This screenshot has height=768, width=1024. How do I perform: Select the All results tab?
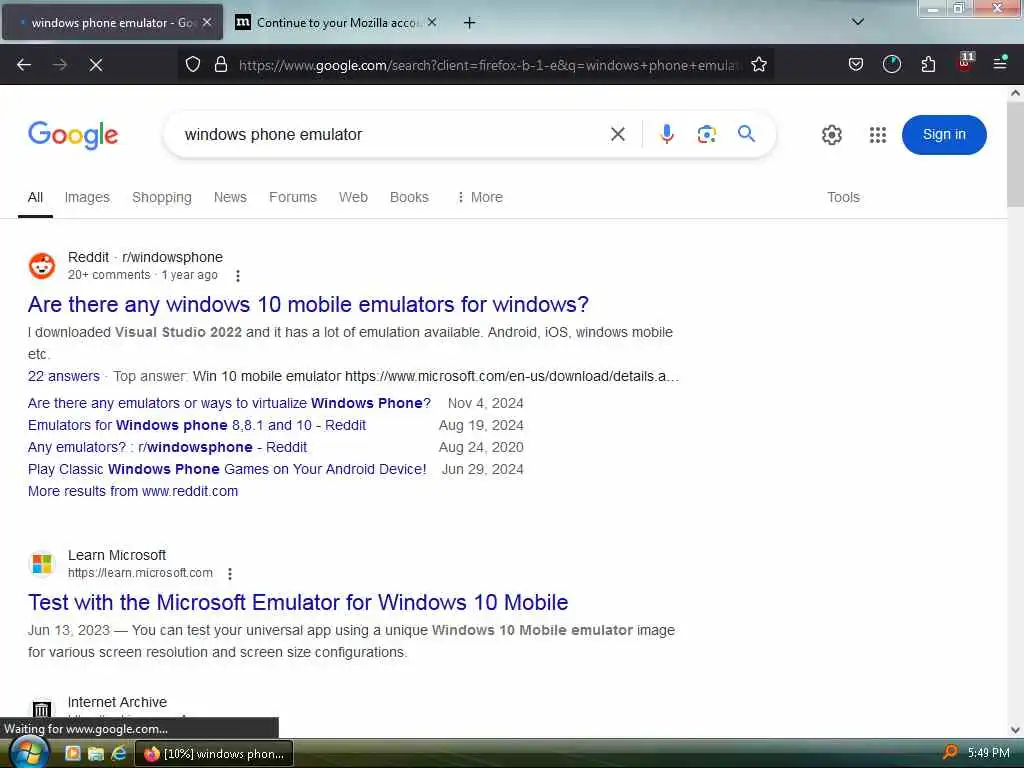35,197
